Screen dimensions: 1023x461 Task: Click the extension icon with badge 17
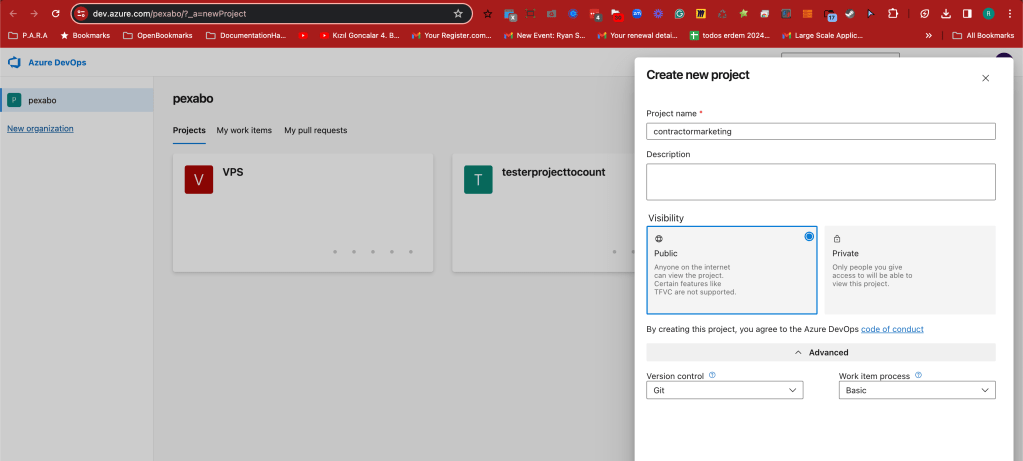point(829,14)
